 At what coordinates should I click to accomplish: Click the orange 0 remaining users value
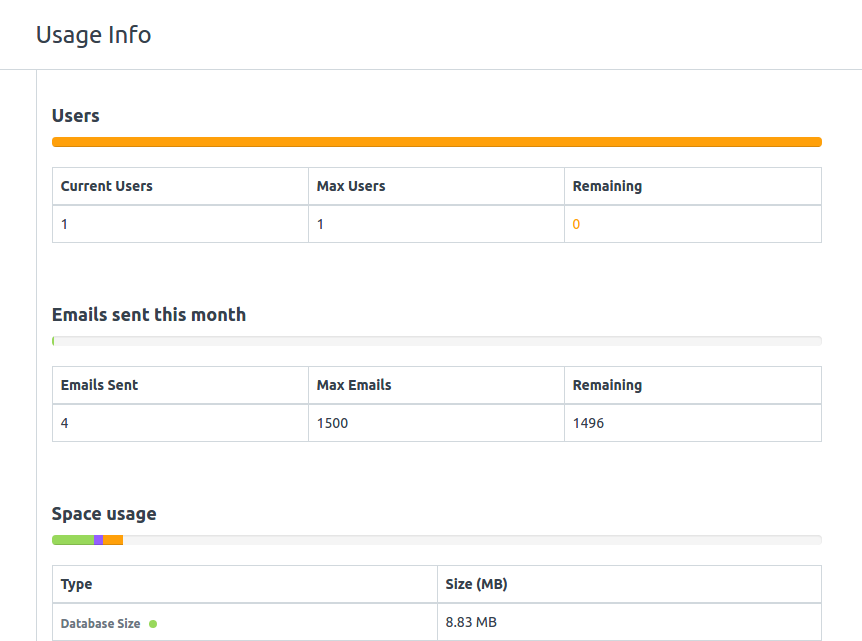[576, 224]
